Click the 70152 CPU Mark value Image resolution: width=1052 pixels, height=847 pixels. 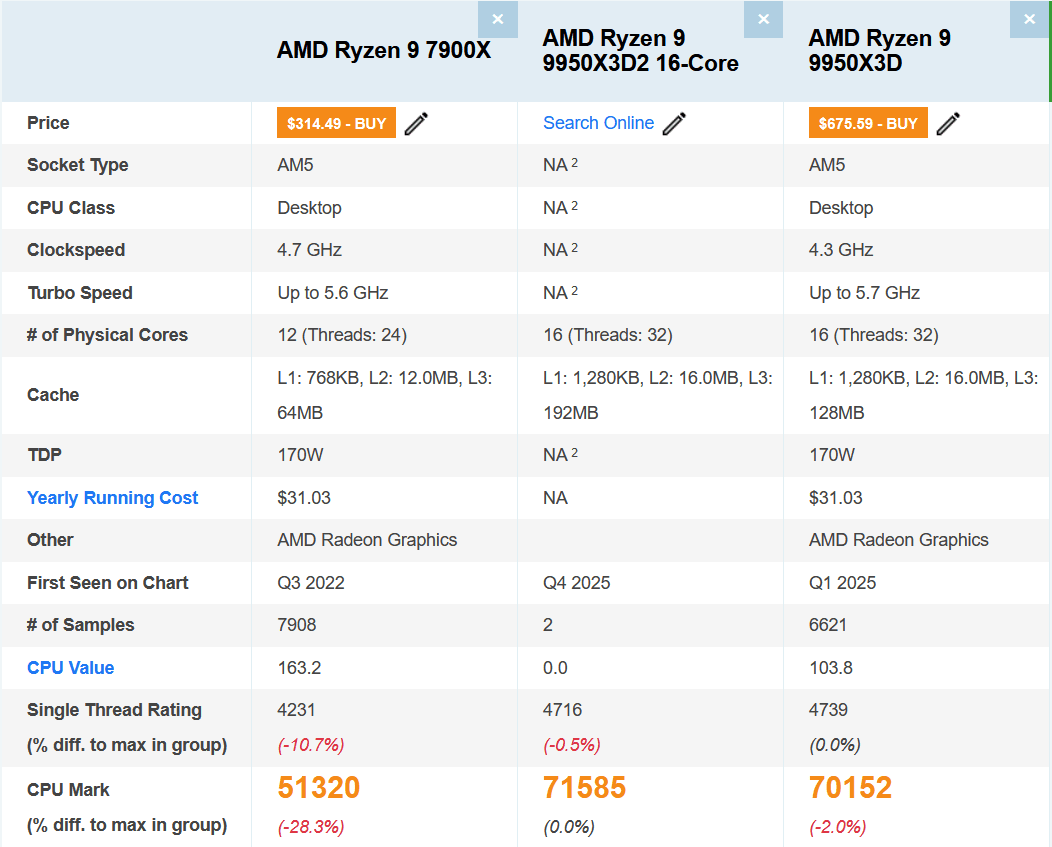(850, 788)
